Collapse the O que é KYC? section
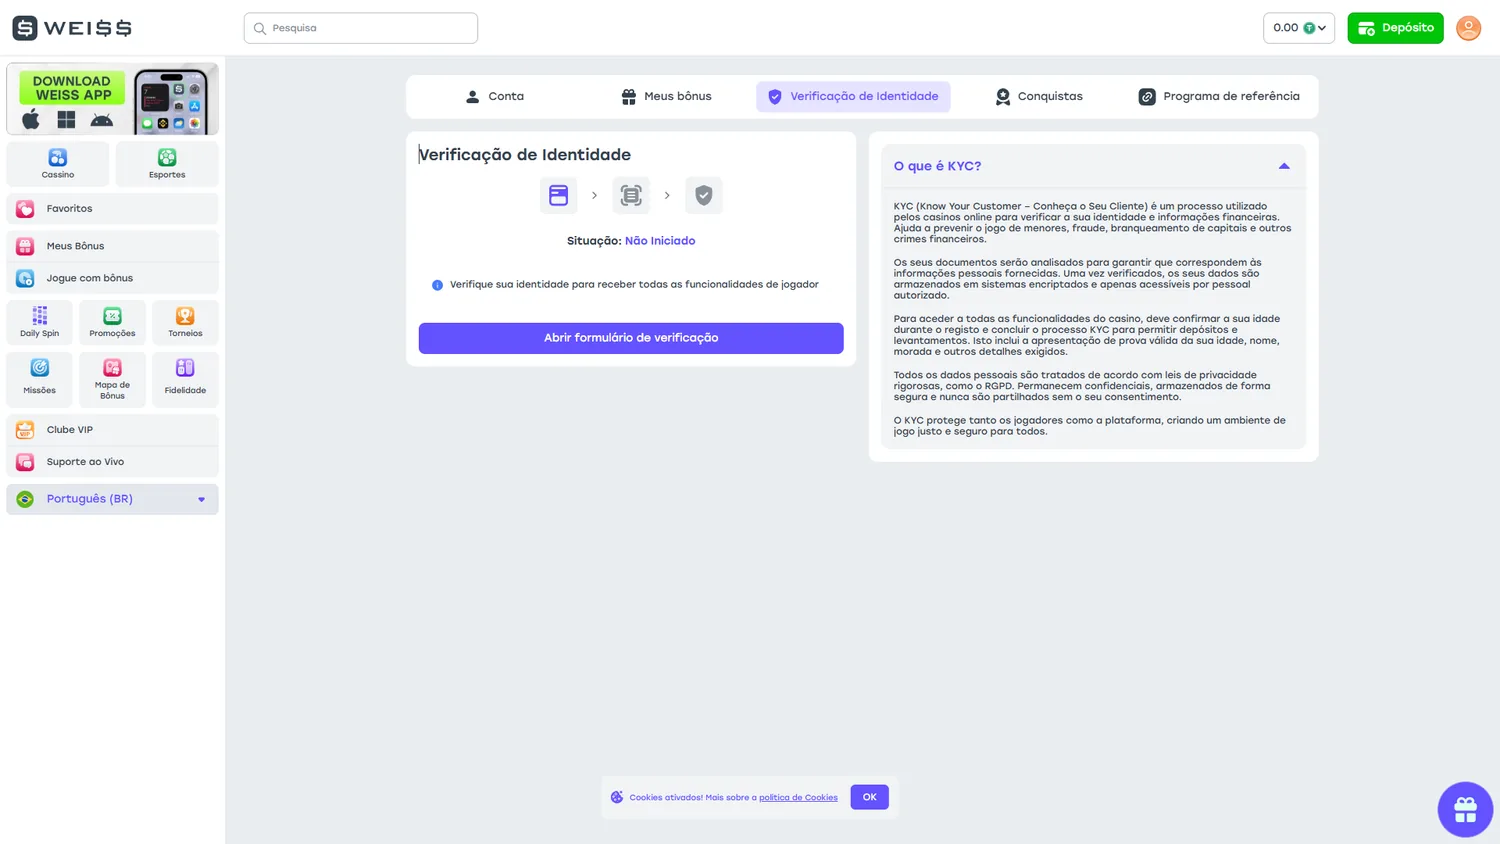 [x=1093, y=166]
